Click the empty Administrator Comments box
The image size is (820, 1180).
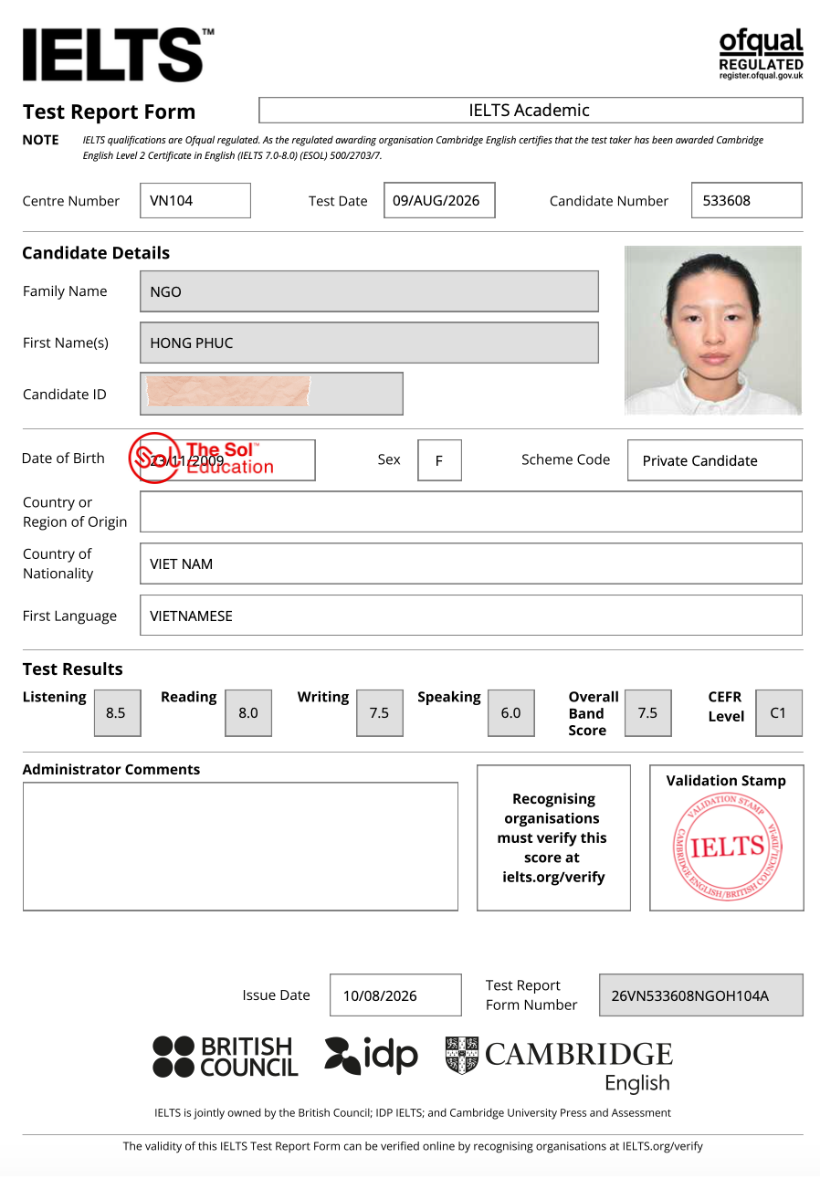point(241,847)
